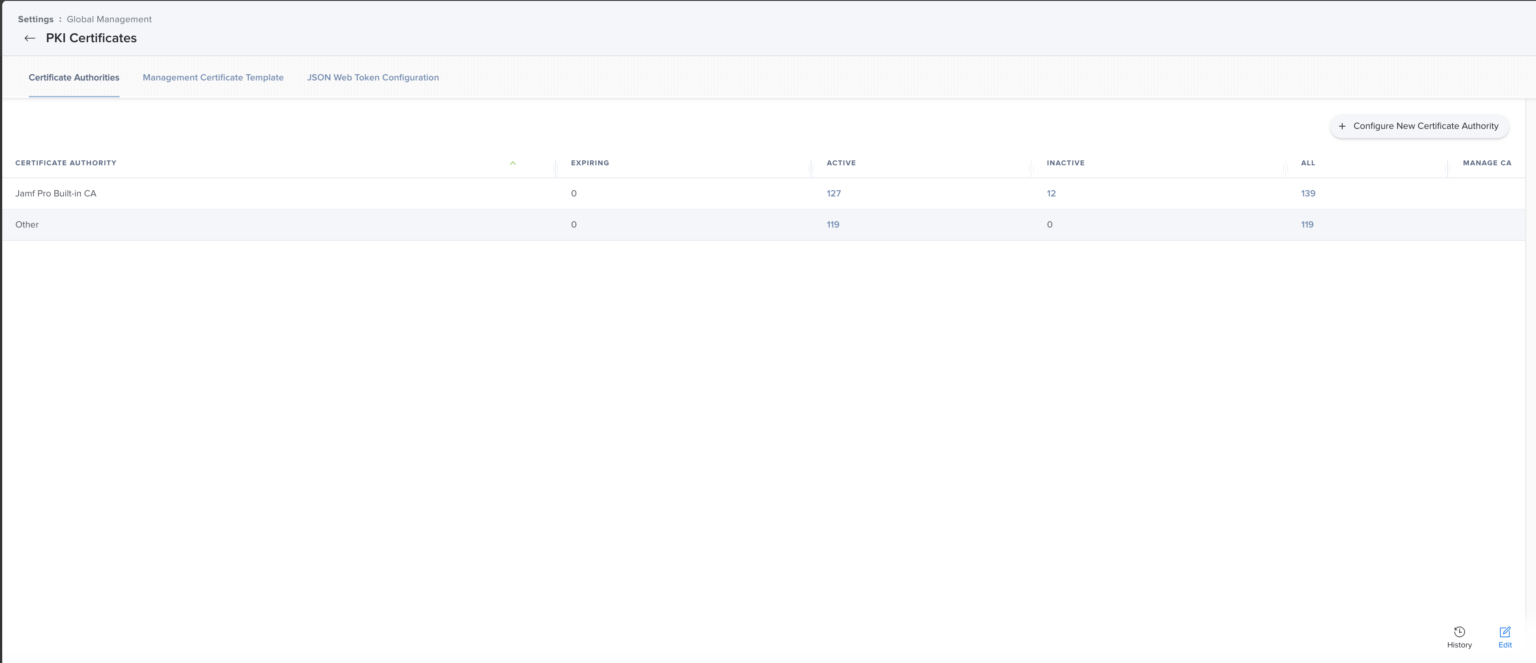Open all 139 certificates for Jamf Pro Built-in CA
The width and height of the screenshot is (1536, 663).
[x=1308, y=193]
